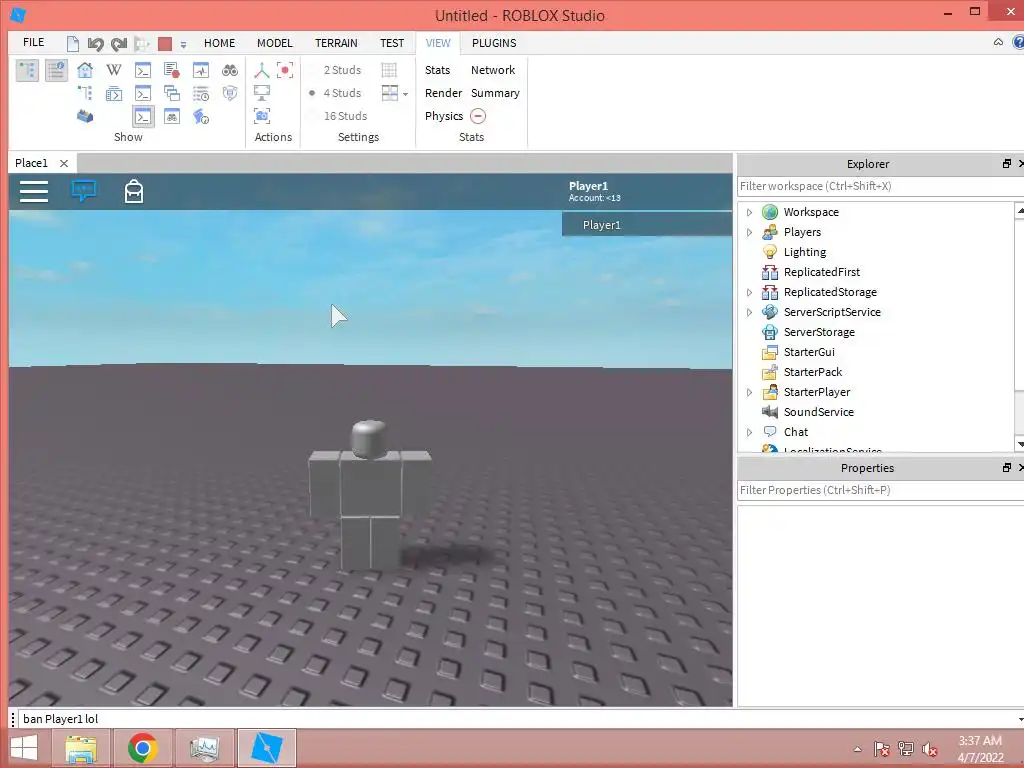Expand the Chat tree node

coord(749,432)
